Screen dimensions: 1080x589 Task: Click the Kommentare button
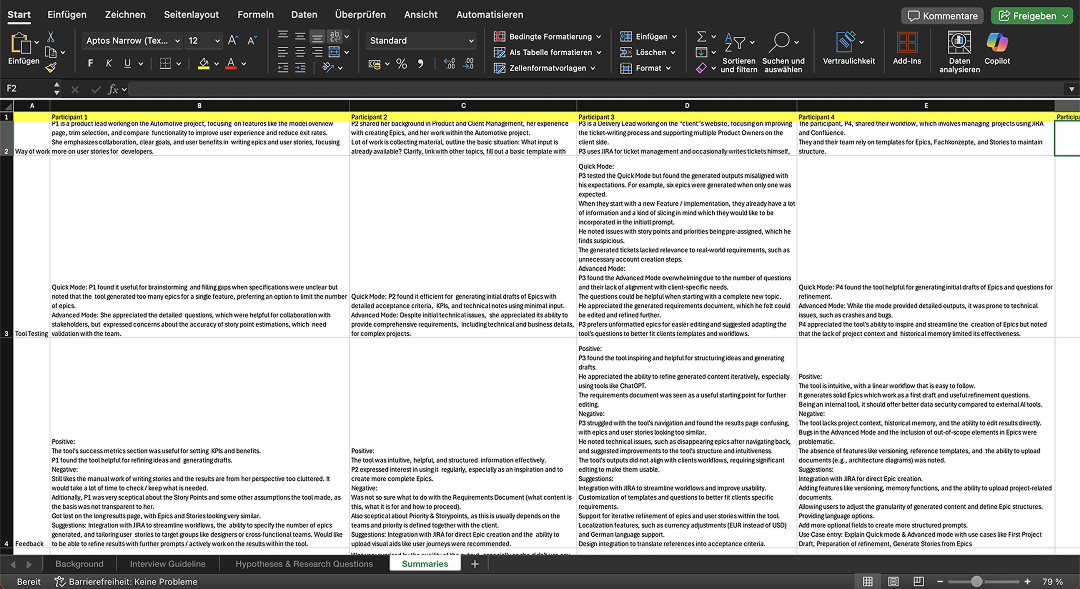pyautogui.click(x=943, y=16)
